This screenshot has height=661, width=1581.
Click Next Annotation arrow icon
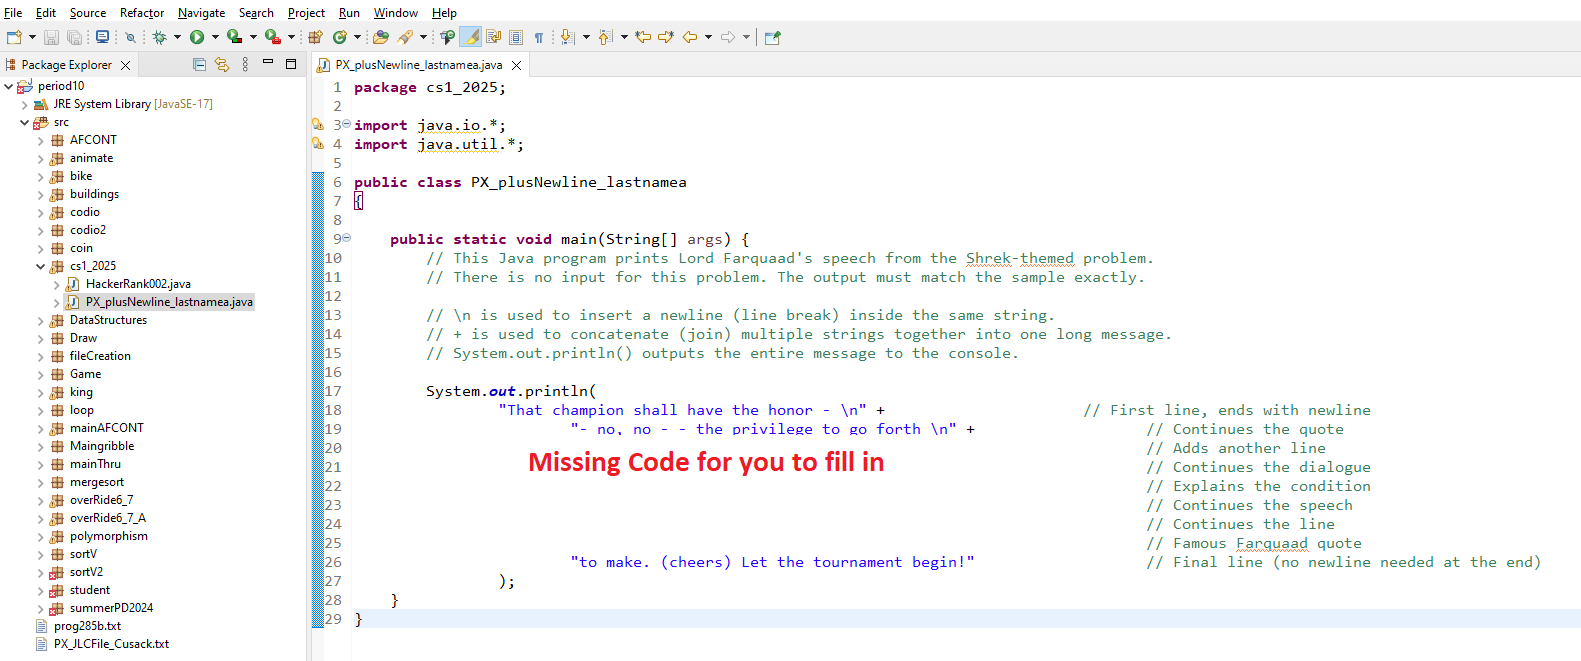pyautogui.click(x=567, y=37)
